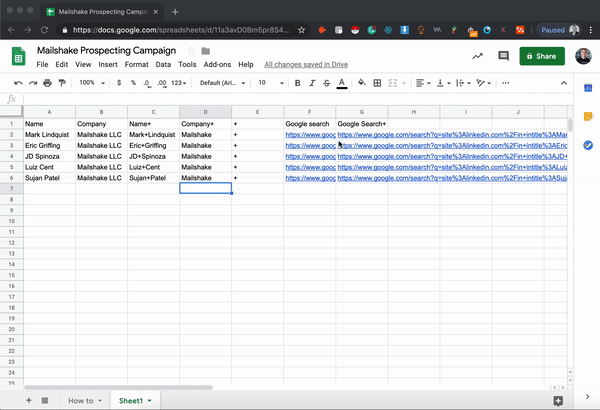The image size is (600, 410).
Task: Open the fill color bucket
Action: pyautogui.click(x=362, y=83)
